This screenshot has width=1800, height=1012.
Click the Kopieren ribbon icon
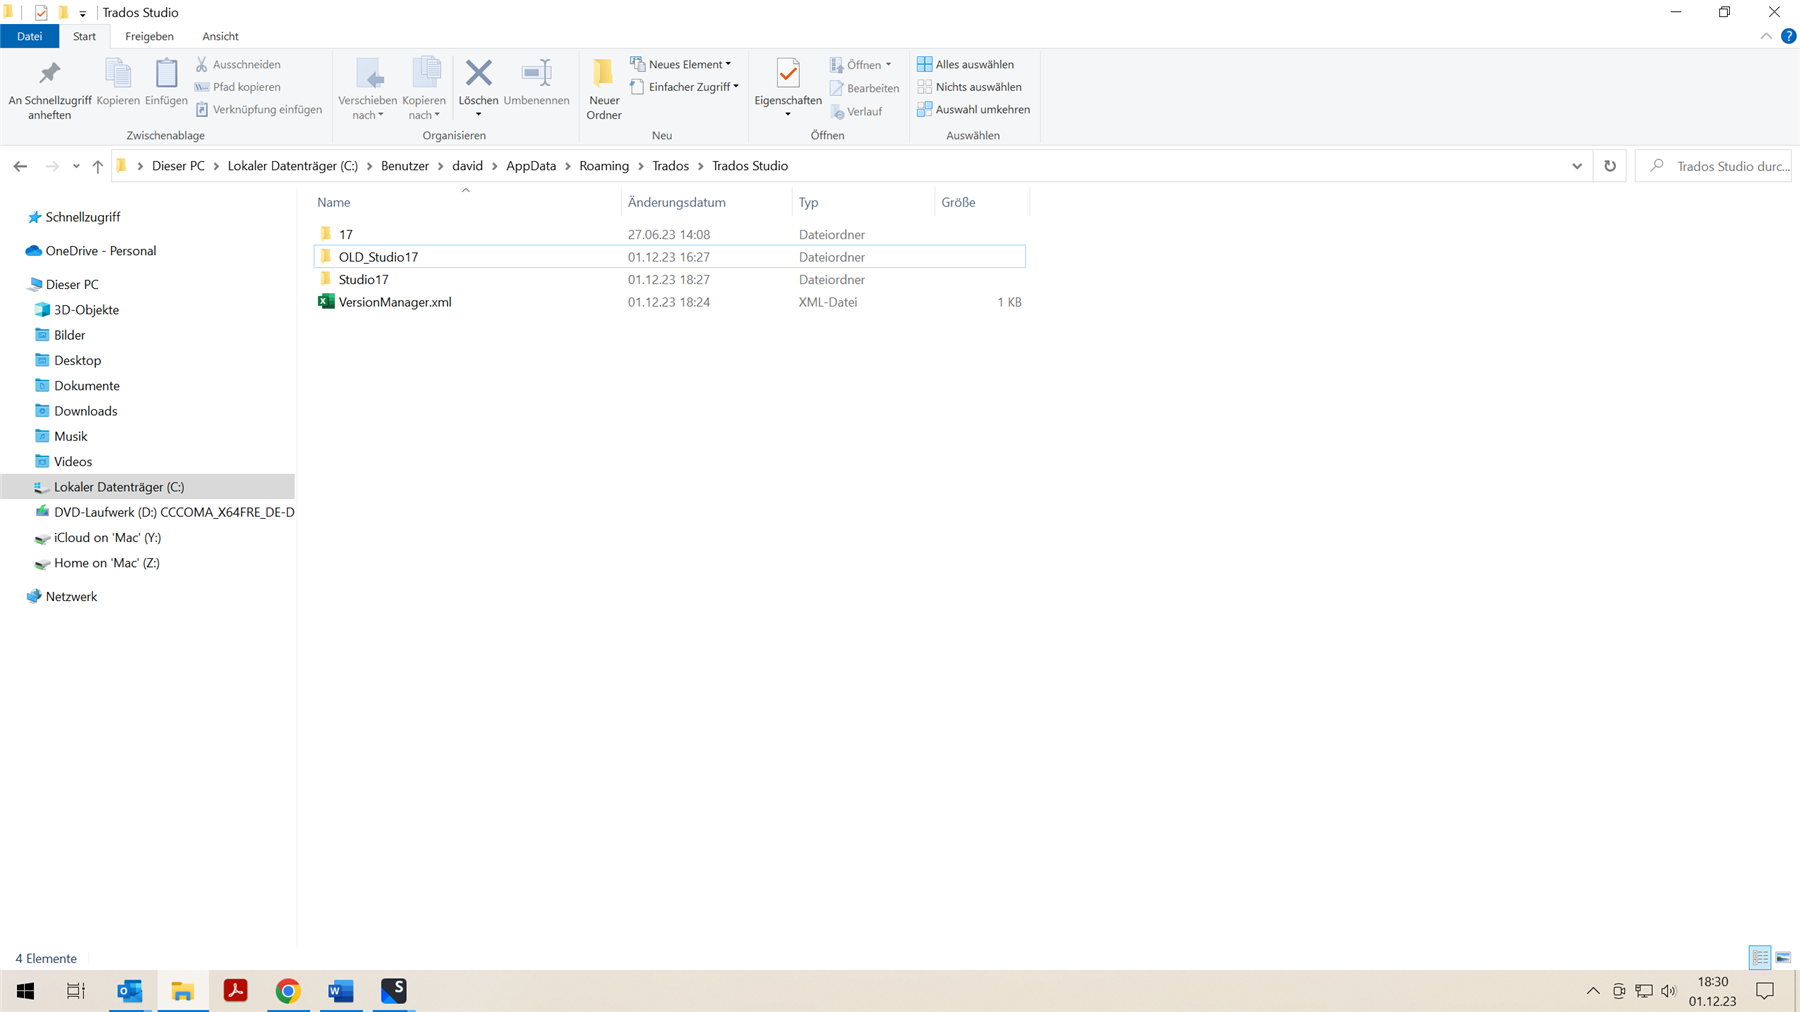(x=118, y=82)
